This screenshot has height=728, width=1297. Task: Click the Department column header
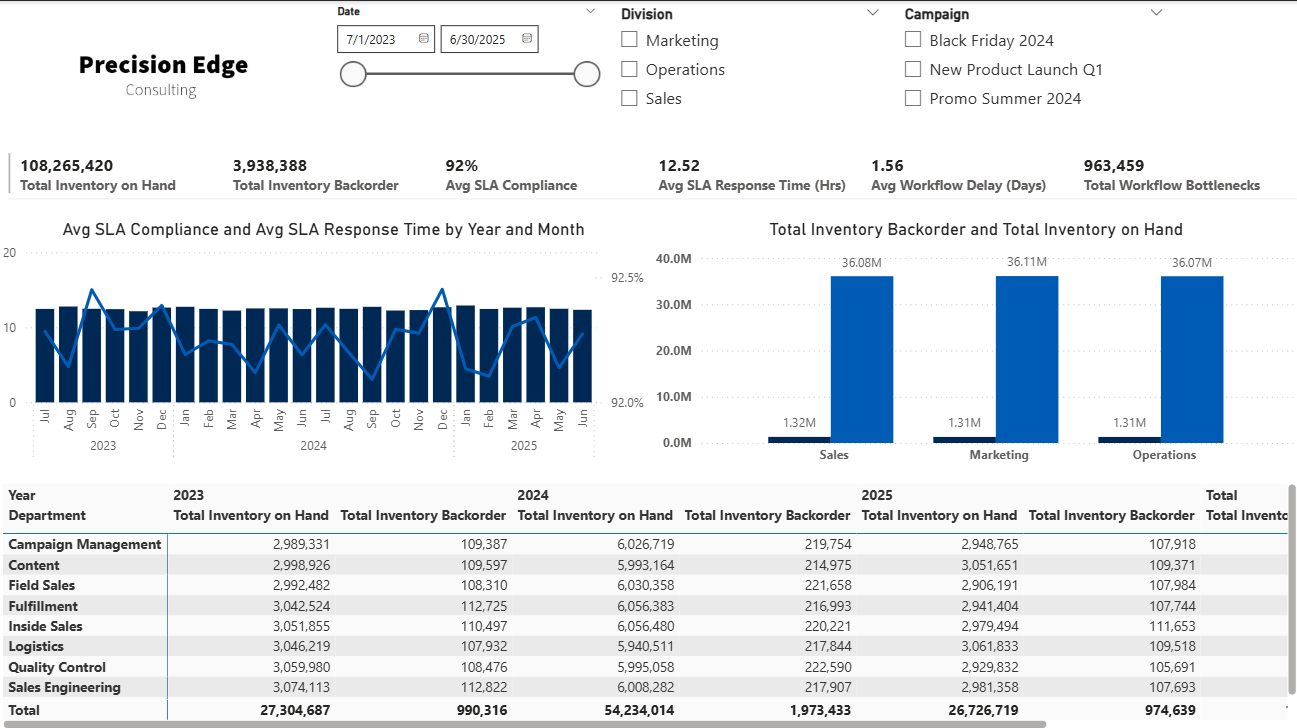click(x=47, y=515)
